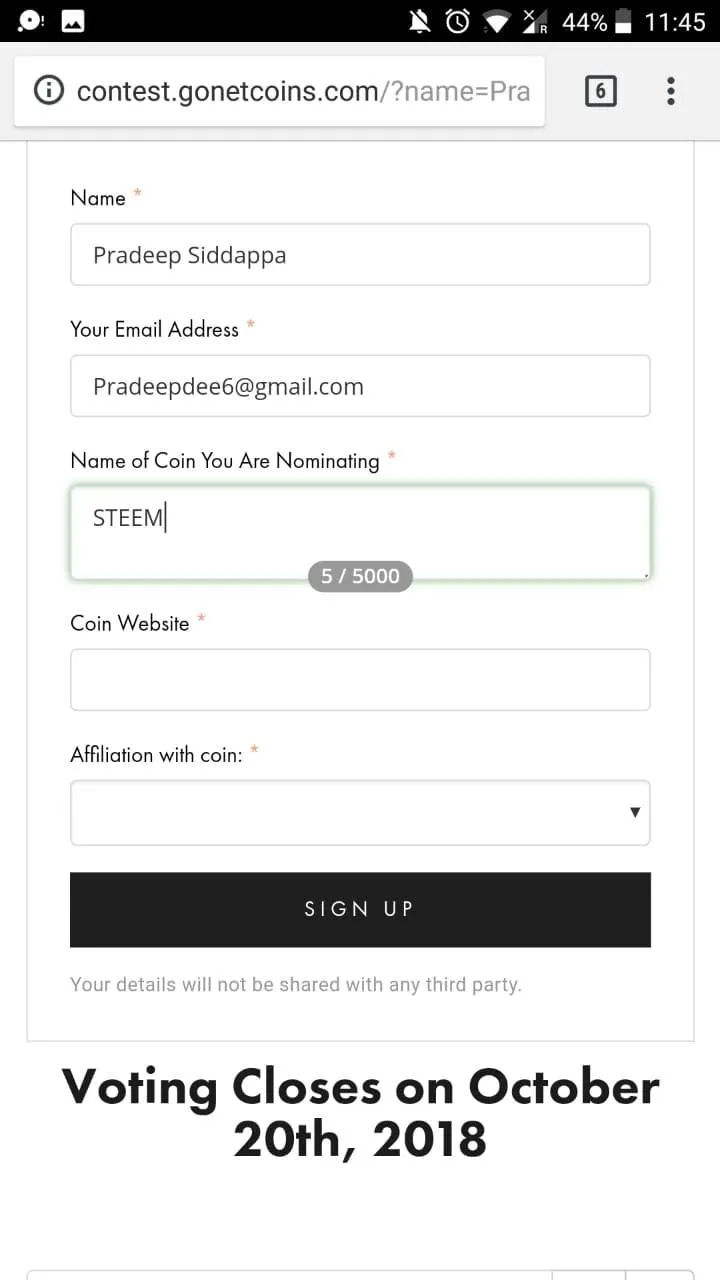Click the dropdown arrow in Affiliation field

pos(634,813)
